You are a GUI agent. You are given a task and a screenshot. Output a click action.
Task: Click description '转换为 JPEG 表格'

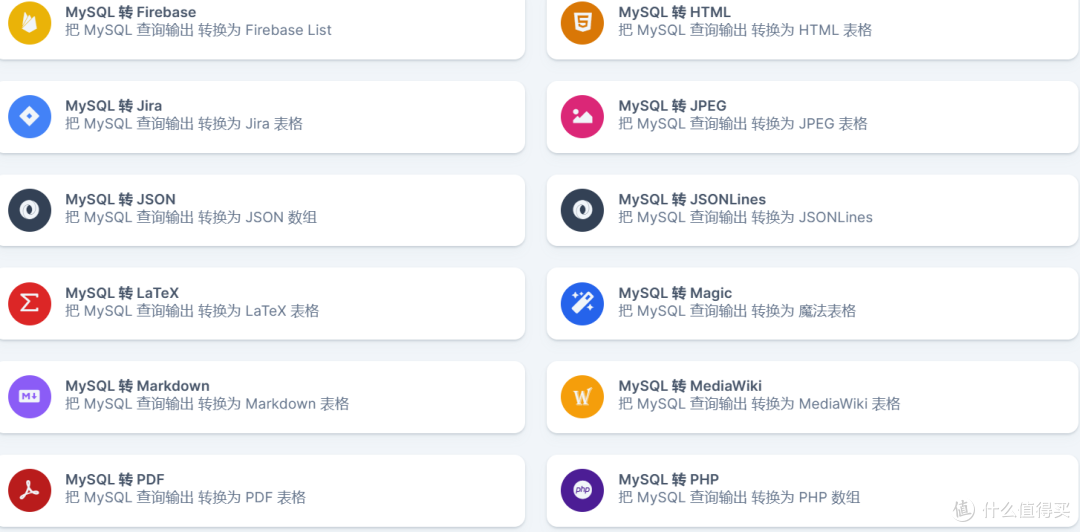(809, 124)
